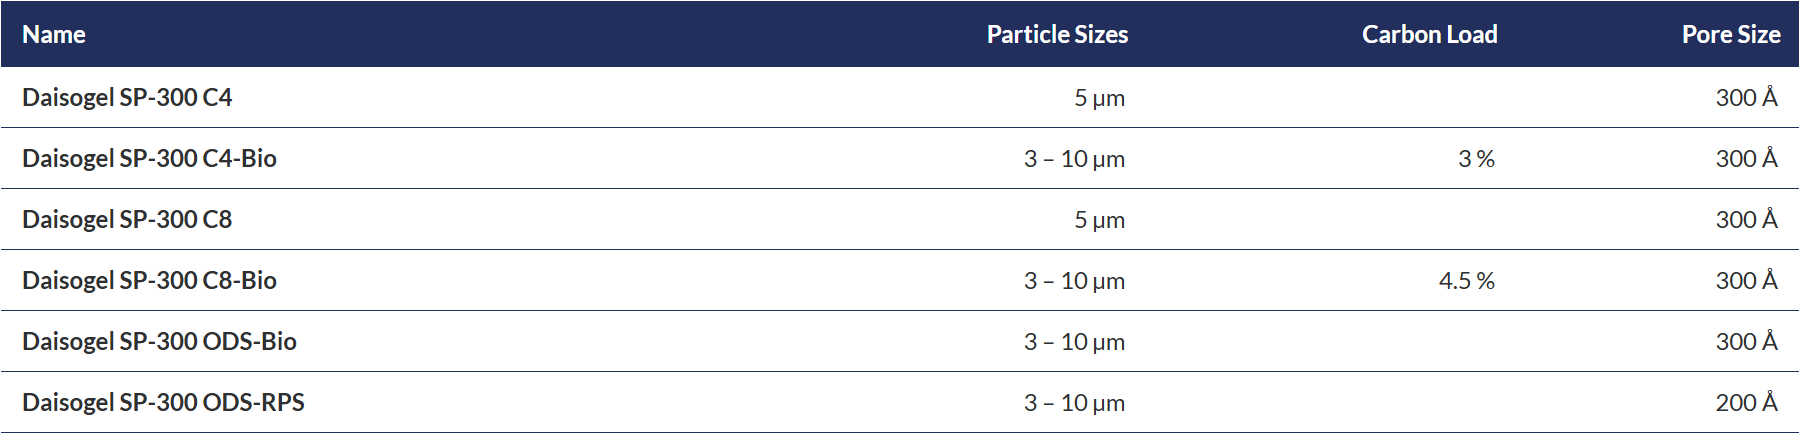Select the 3 % carbon load cell

pos(1476,158)
